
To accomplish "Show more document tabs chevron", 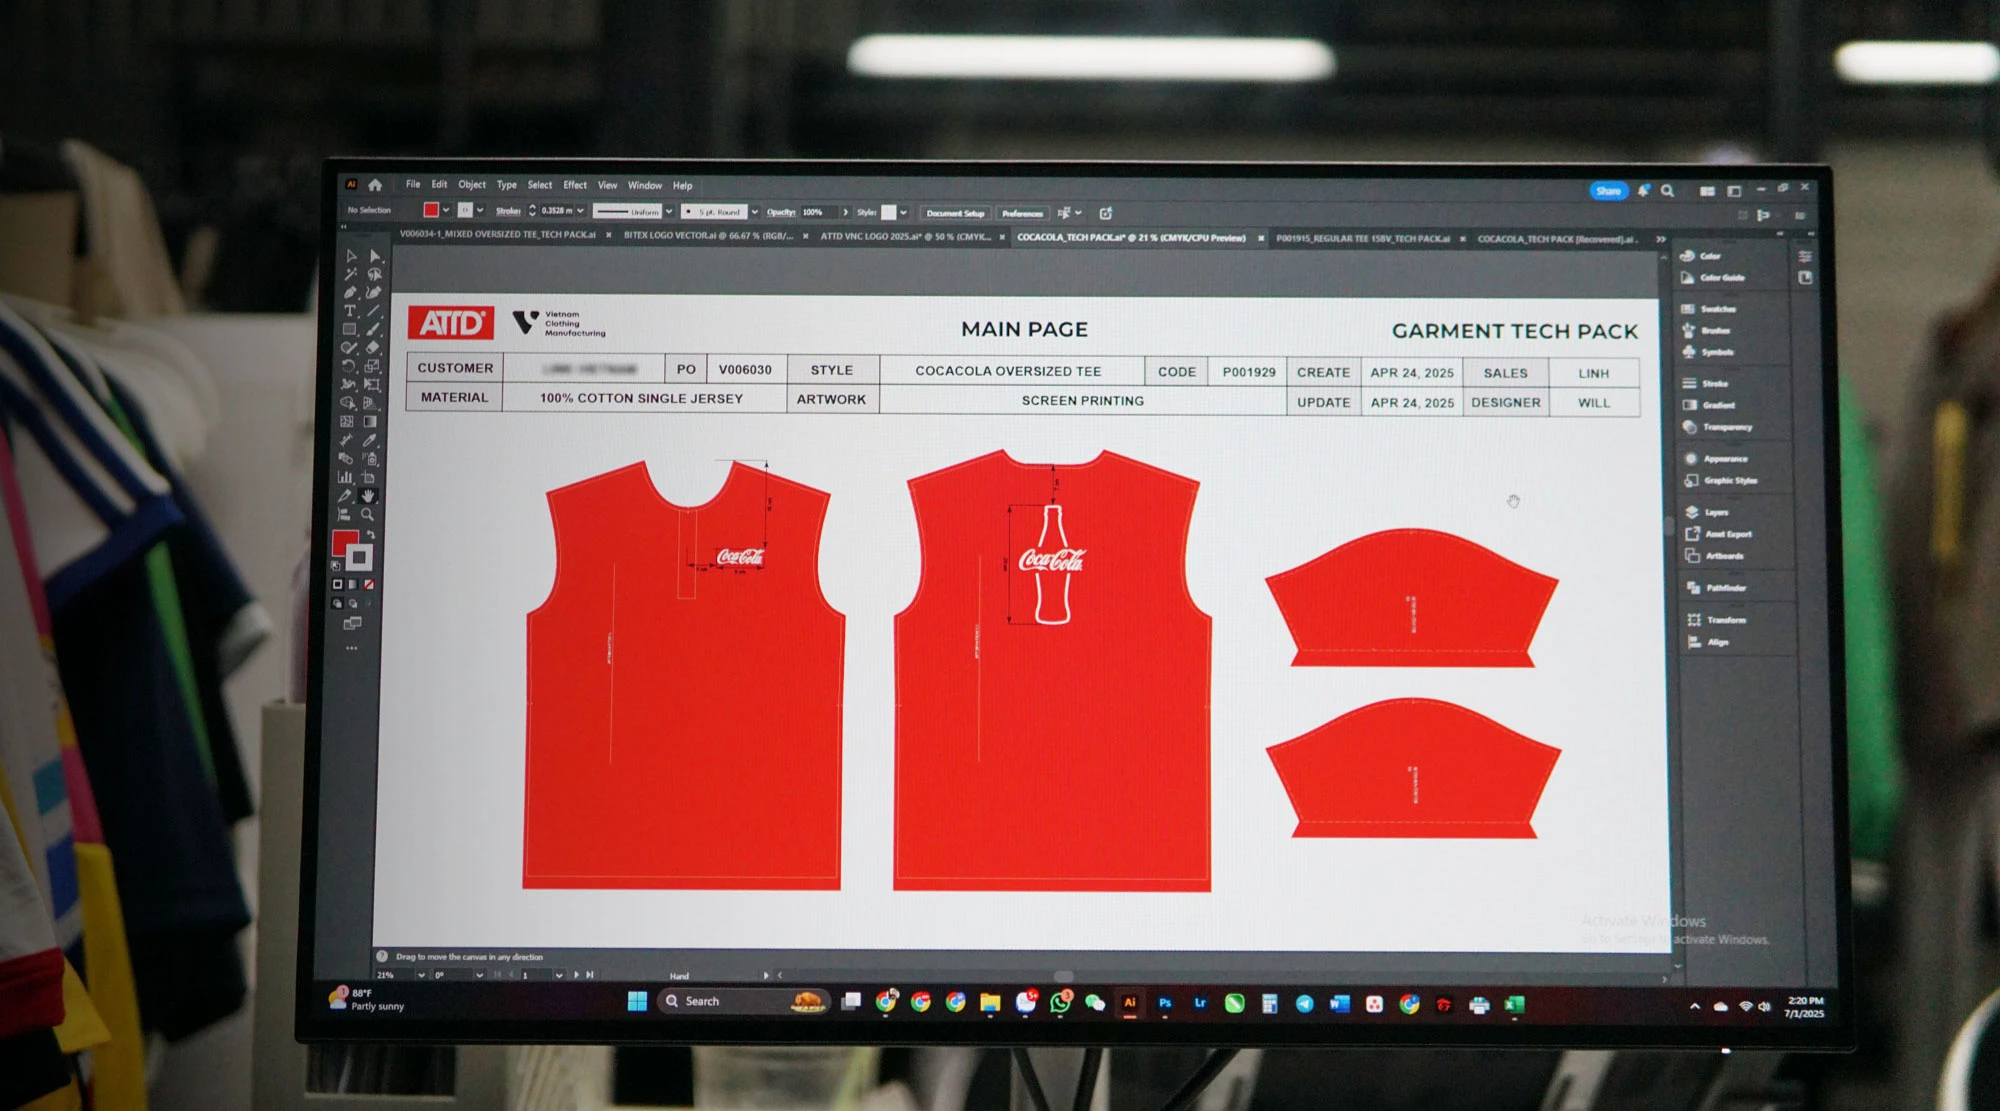I will coord(1661,239).
